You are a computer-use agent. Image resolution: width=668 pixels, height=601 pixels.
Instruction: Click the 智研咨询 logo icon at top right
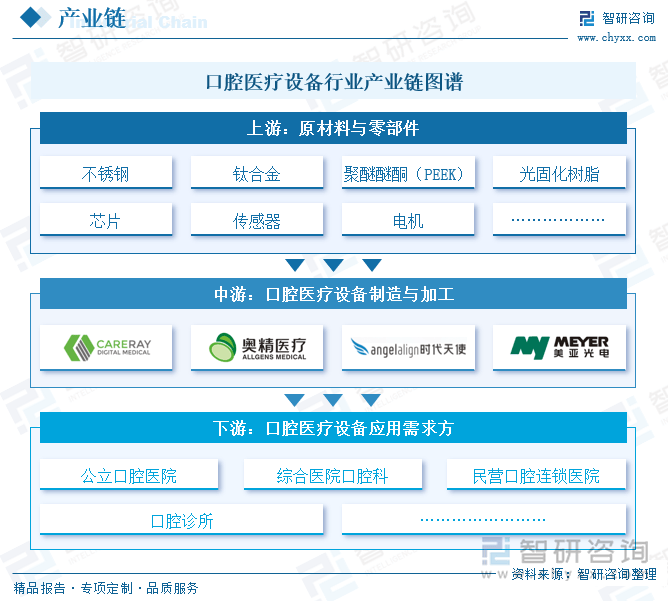click(x=587, y=18)
